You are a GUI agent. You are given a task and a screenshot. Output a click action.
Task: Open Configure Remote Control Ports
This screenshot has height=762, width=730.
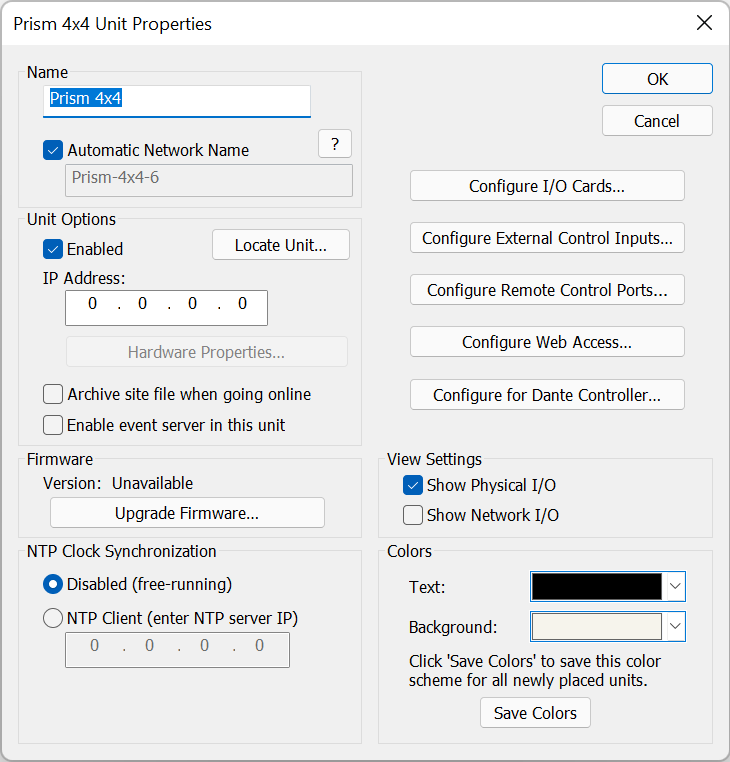point(547,290)
